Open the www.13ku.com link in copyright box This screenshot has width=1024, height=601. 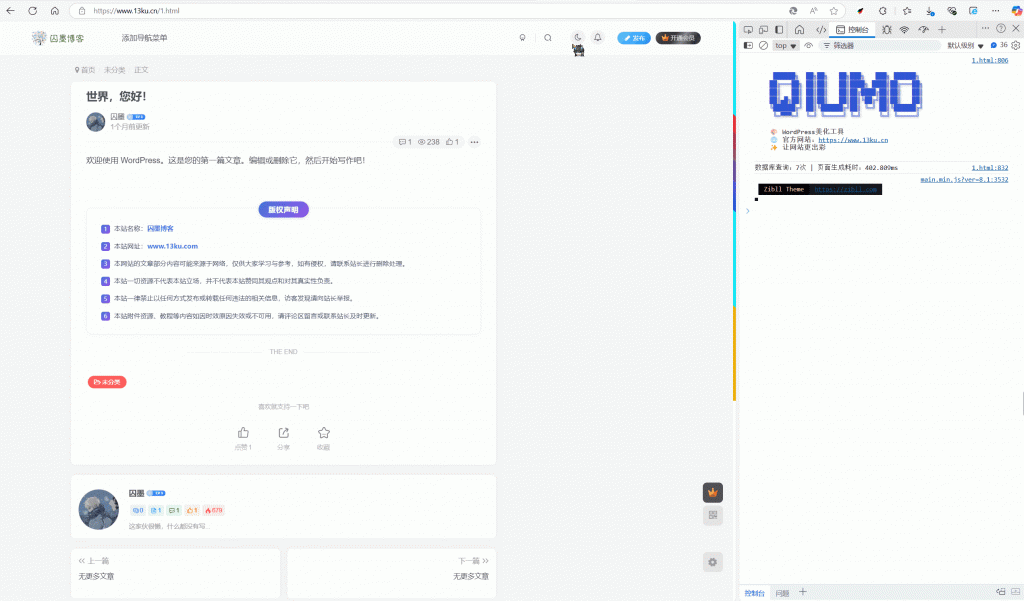coord(172,246)
